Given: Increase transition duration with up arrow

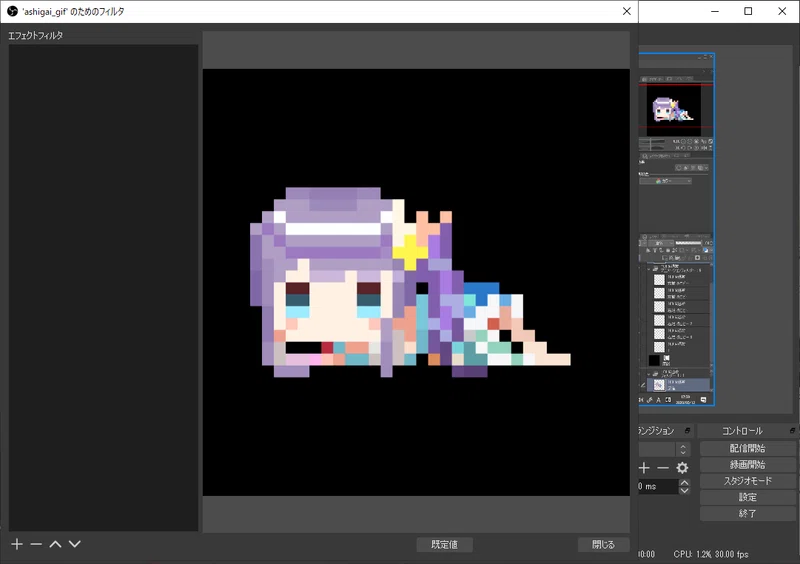Looking at the screenshot, I should coord(685,482).
